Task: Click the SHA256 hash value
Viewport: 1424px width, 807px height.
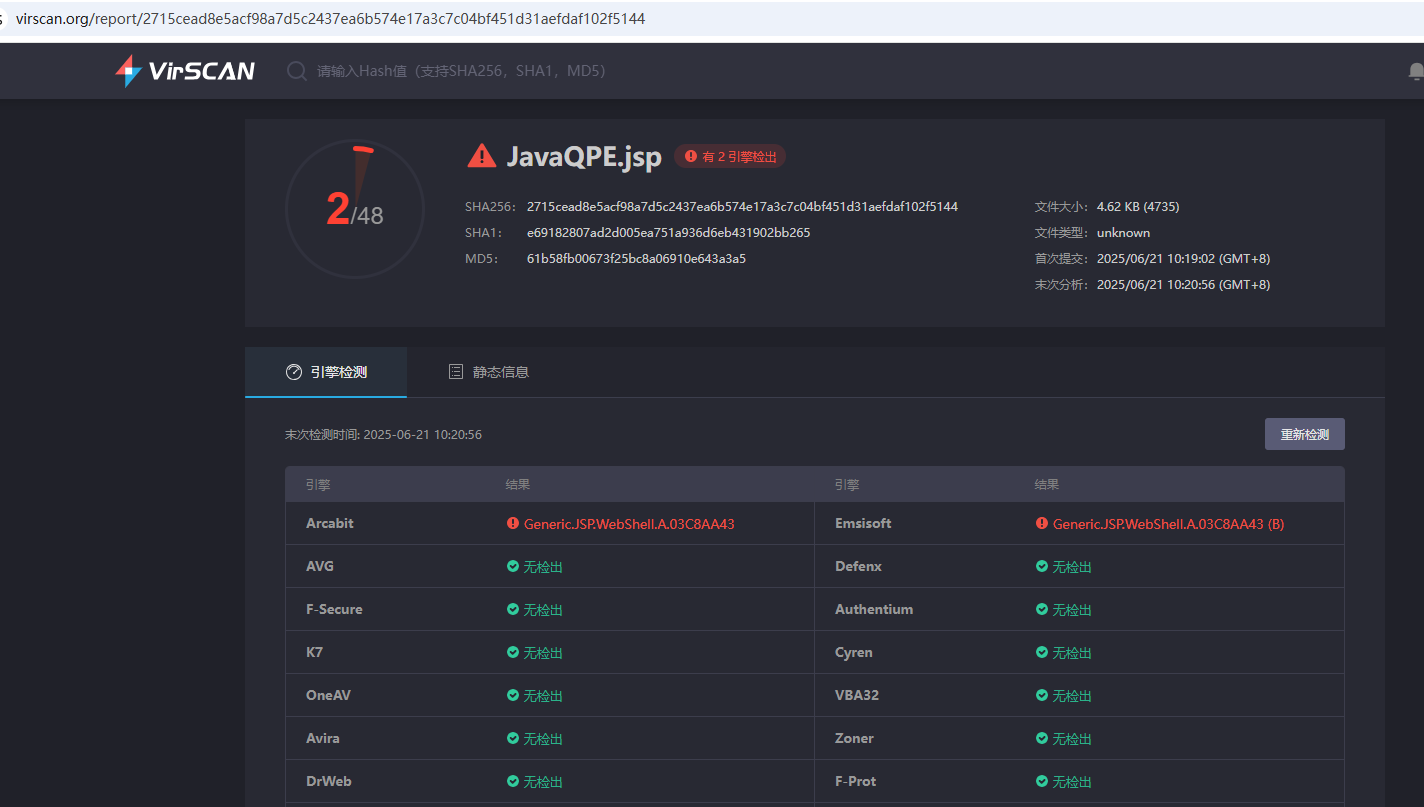Action: [x=742, y=207]
